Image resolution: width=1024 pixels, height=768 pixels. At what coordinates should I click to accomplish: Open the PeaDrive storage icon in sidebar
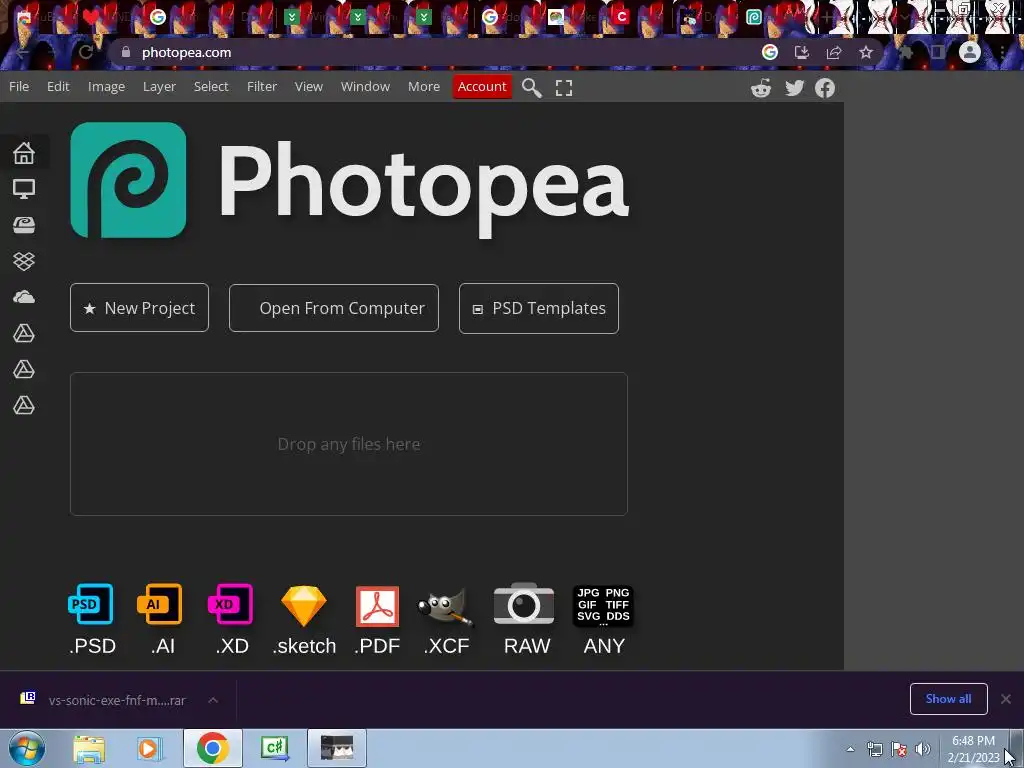(x=24, y=225)
